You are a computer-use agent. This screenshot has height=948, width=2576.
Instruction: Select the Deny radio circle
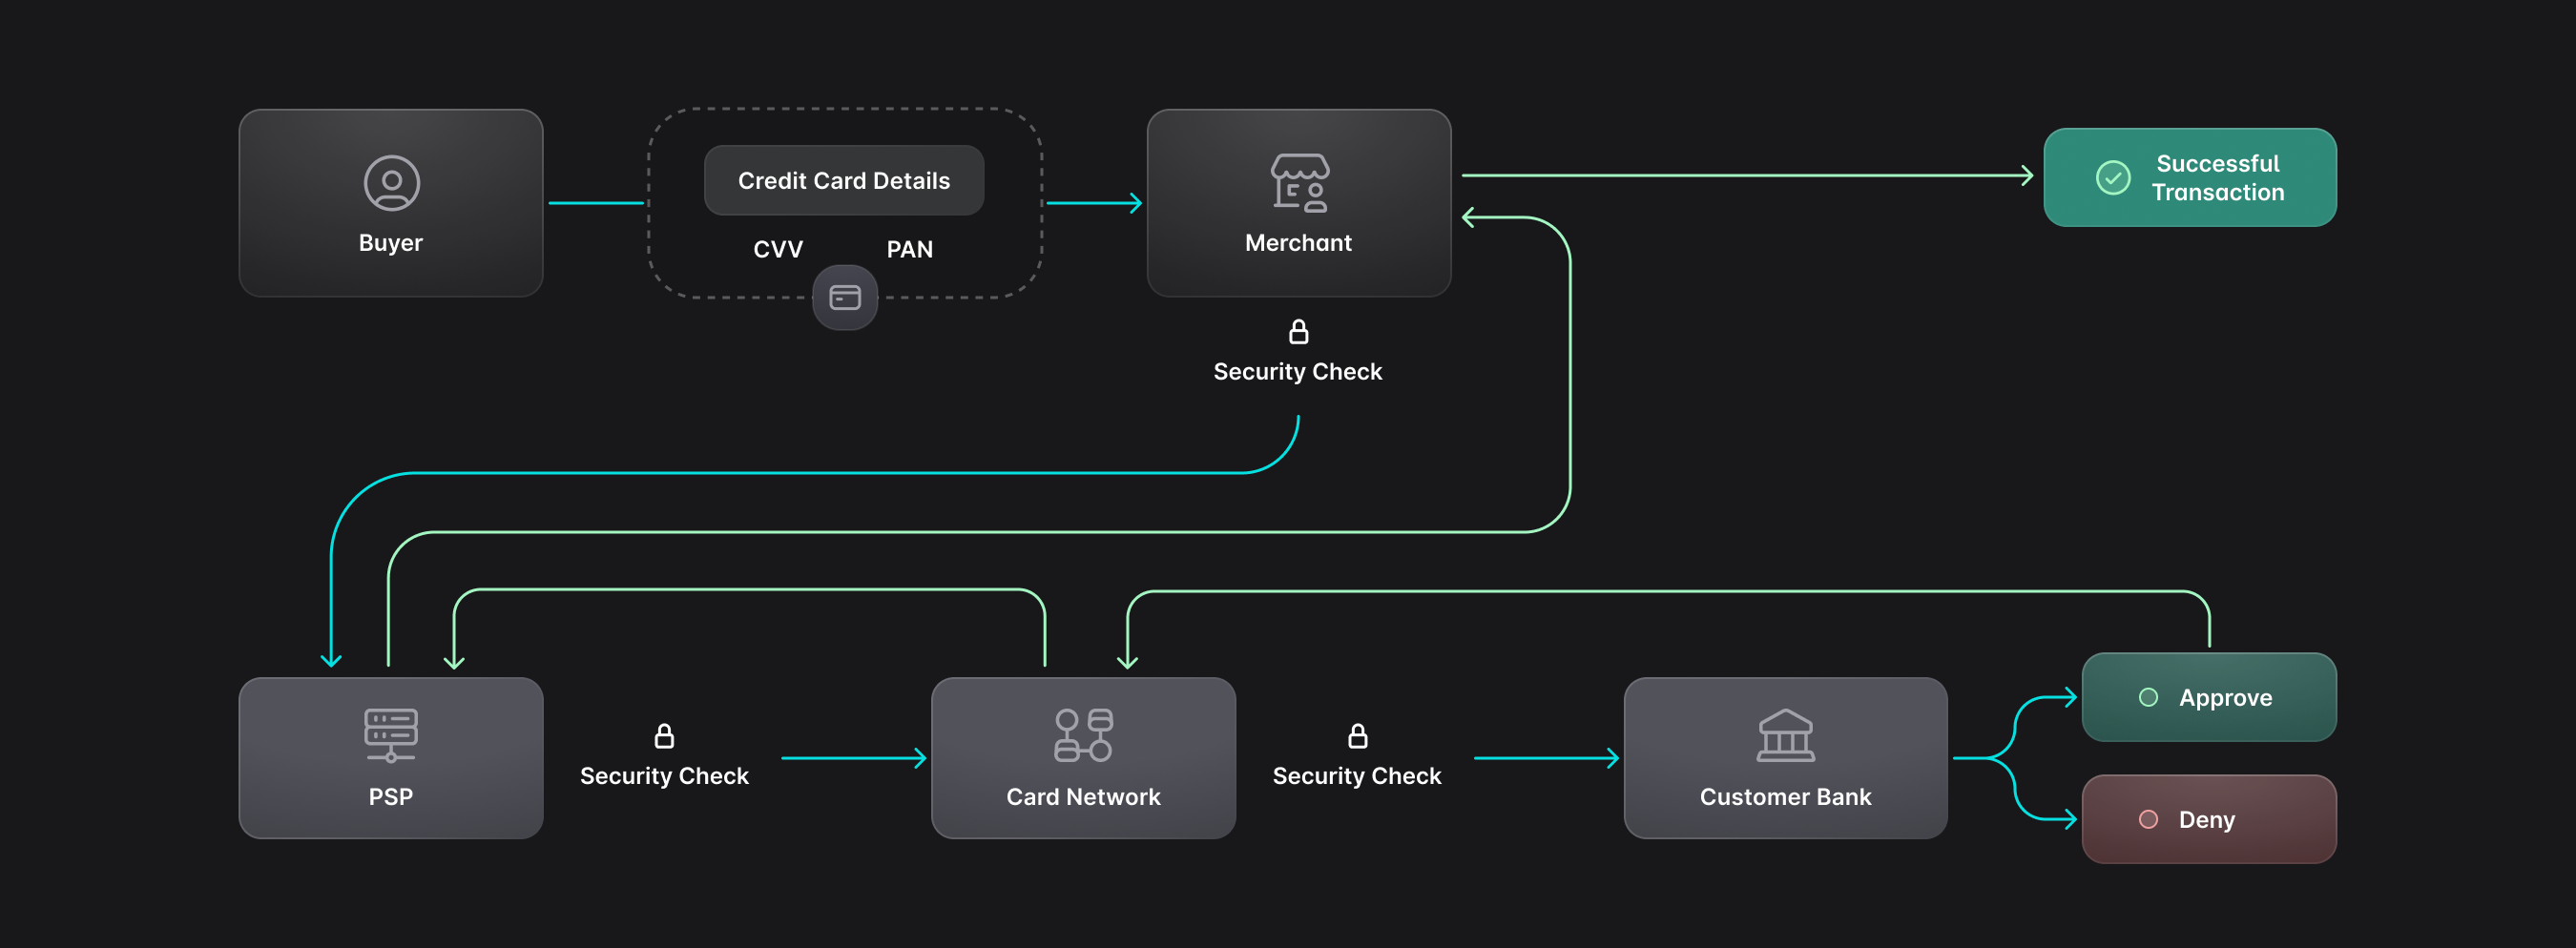pyautogui.click(x=2148, y=819)
